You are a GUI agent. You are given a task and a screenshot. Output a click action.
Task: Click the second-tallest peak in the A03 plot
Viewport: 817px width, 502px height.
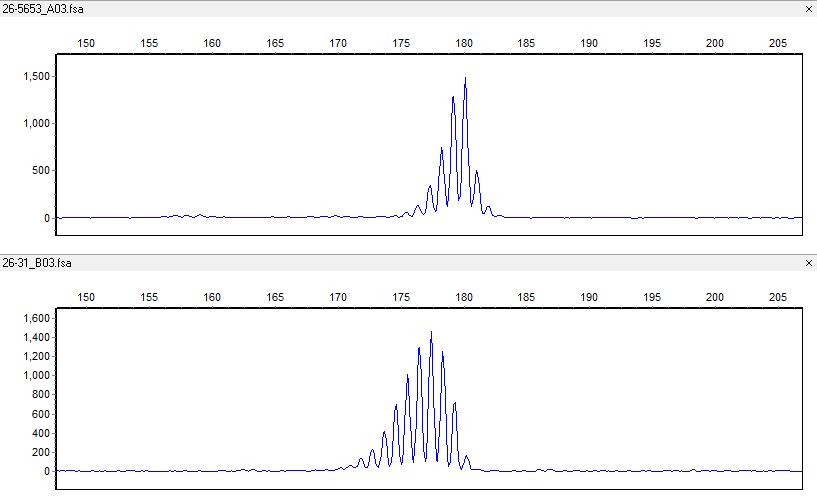pyautogui.click(x=453, y=98)
